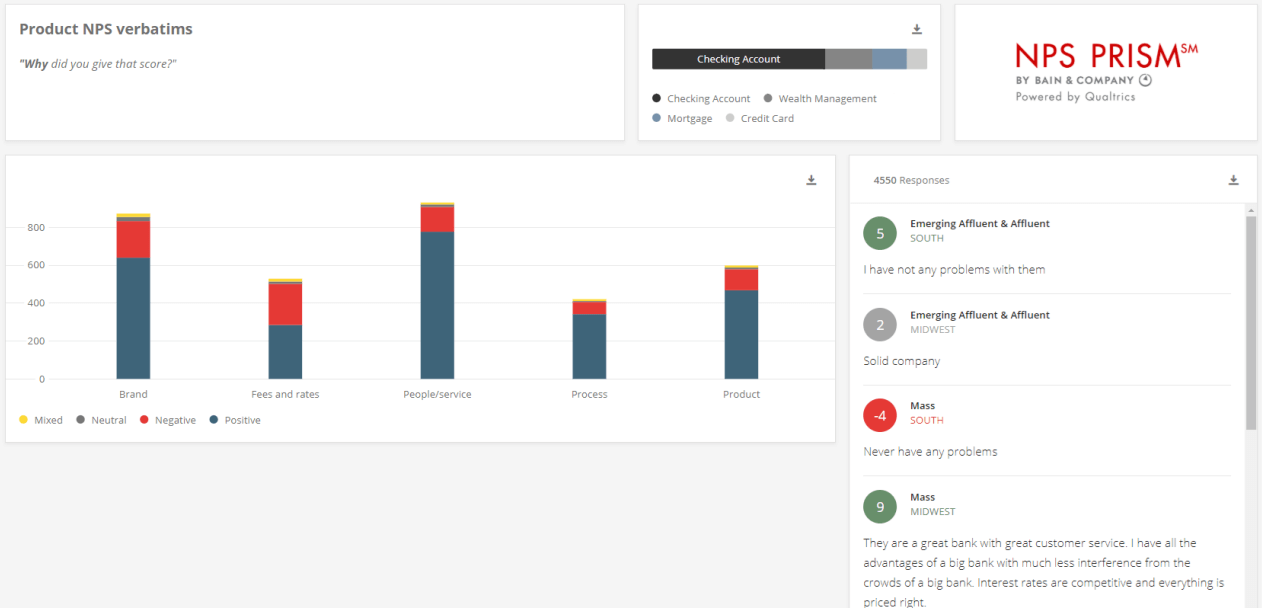Click the Product positive bar segment

pyautogui.click(x=741, y=334)
